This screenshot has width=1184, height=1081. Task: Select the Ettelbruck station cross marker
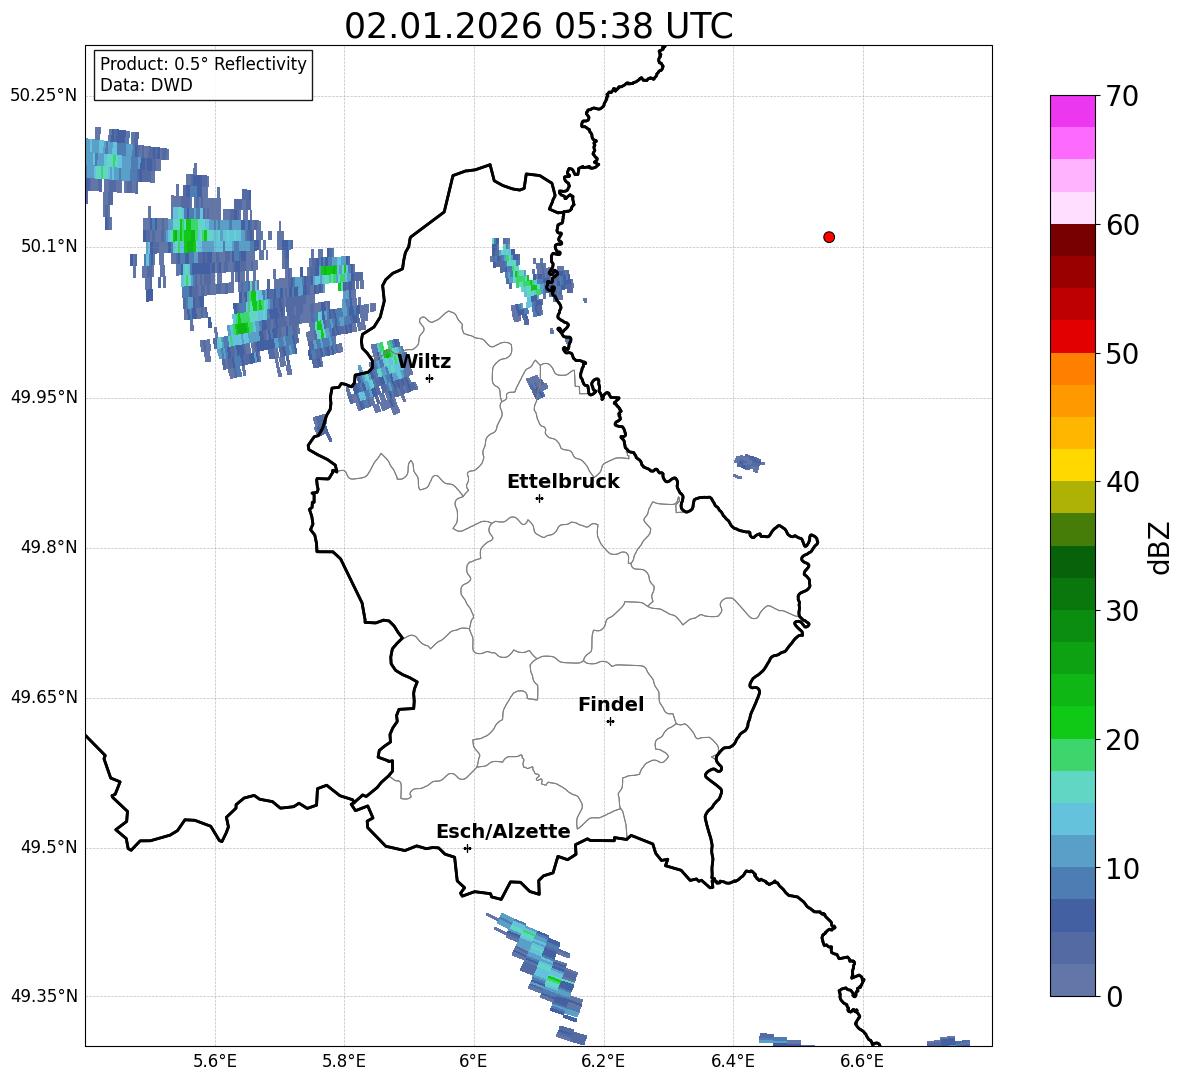point(539,498)
